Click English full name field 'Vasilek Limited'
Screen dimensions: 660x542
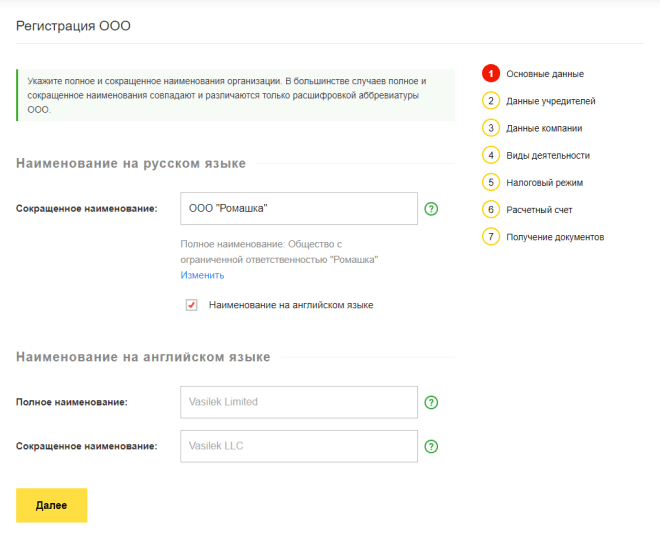coord(298,402)
